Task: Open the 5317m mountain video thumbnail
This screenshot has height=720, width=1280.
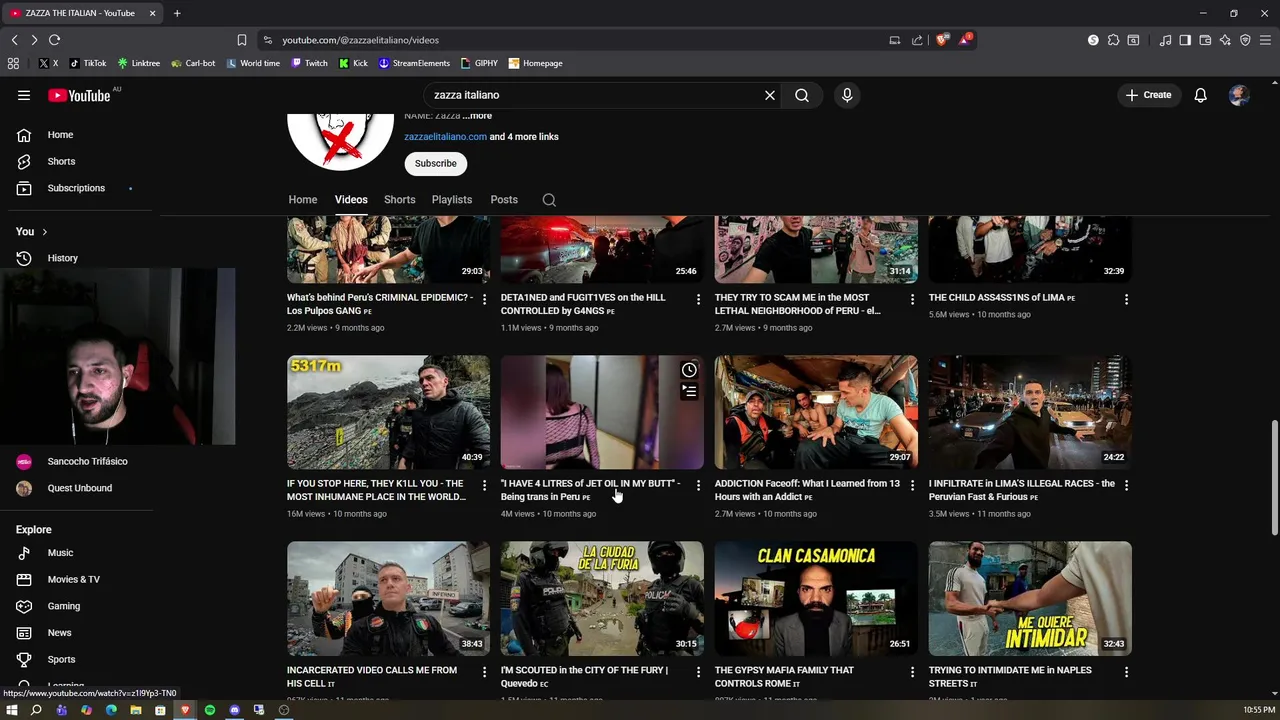Action: [388, 412]
